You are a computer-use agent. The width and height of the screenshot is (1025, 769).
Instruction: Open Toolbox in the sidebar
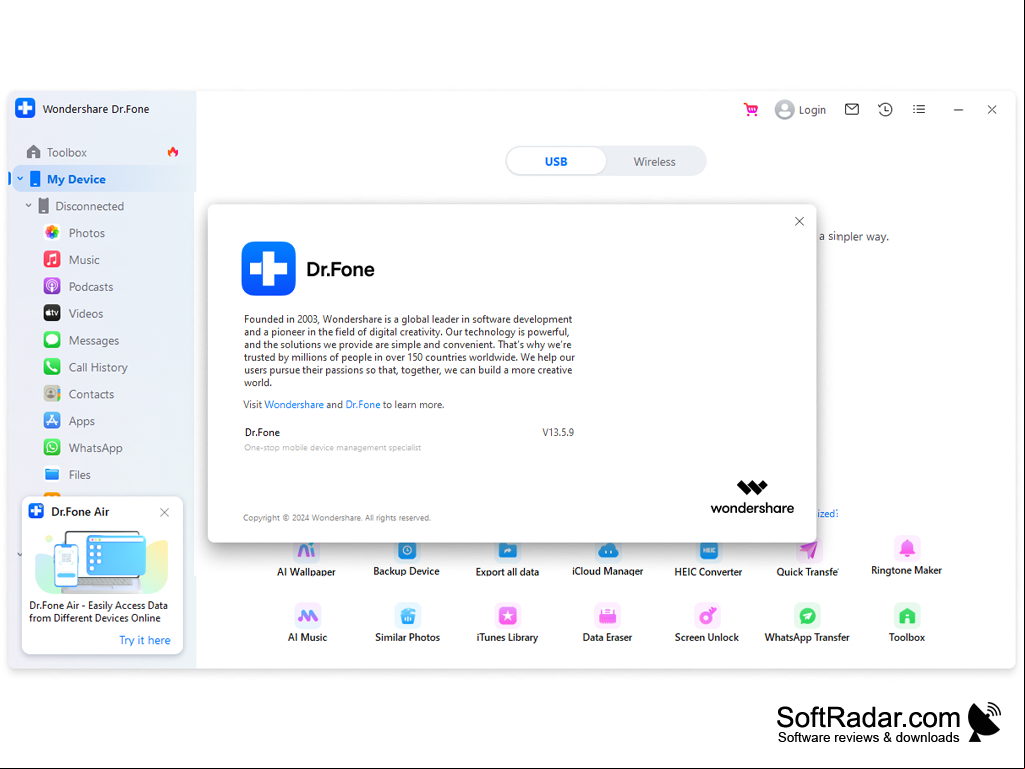pos(67,152)
